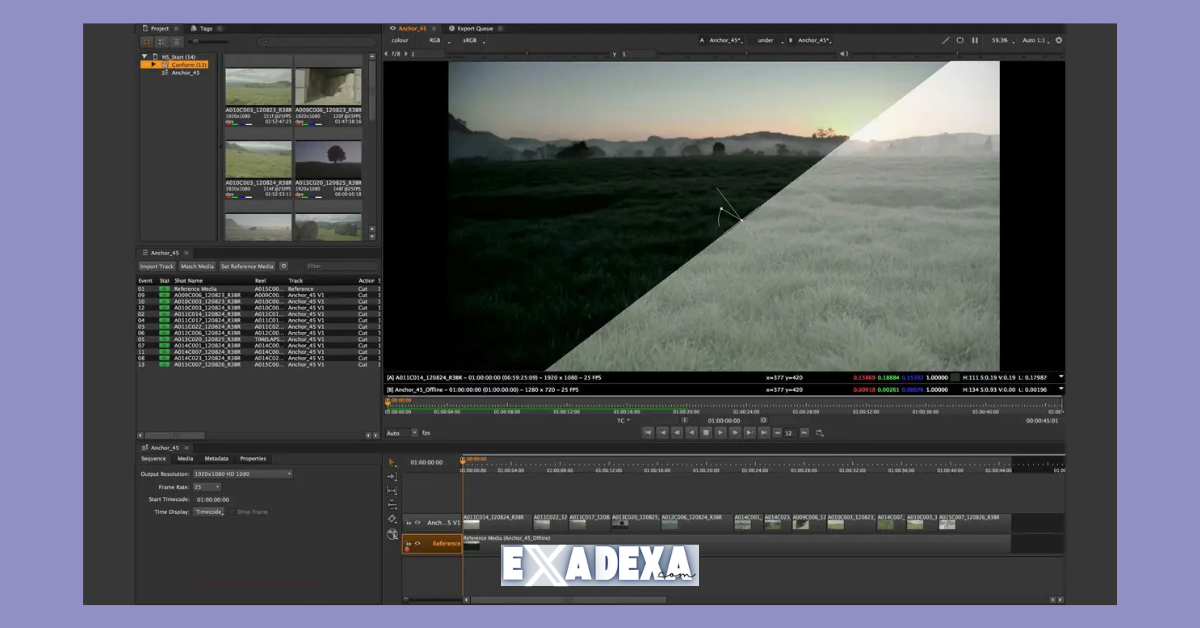
Task: Switch the Project bin to list view icon
Action: point(177,41)
